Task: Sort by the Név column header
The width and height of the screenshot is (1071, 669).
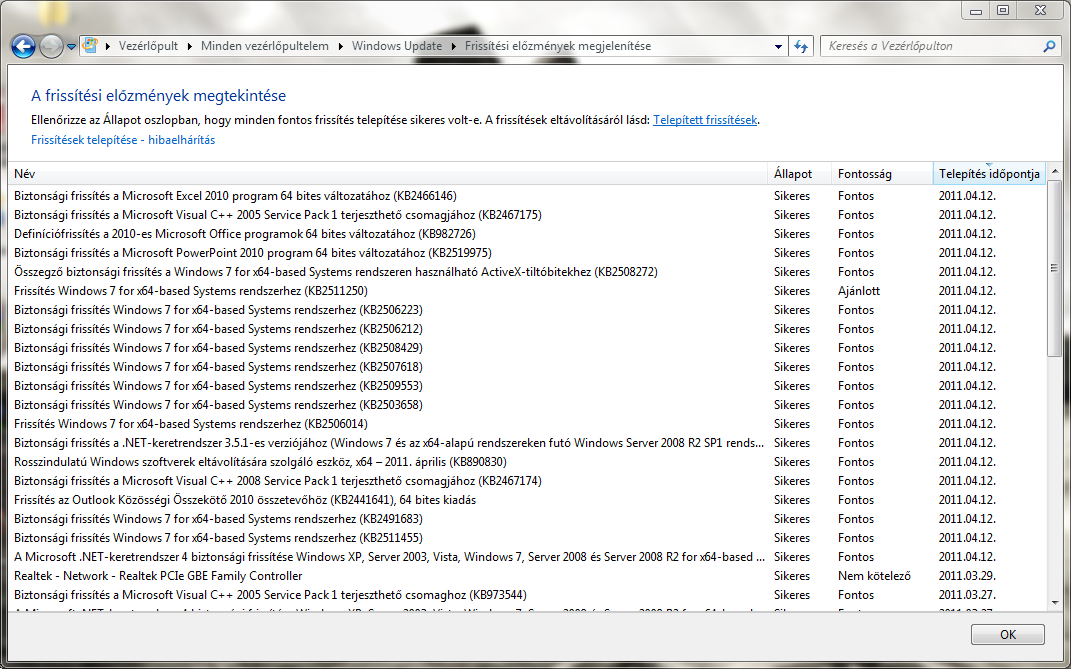Action: click(x=388, y=174)
